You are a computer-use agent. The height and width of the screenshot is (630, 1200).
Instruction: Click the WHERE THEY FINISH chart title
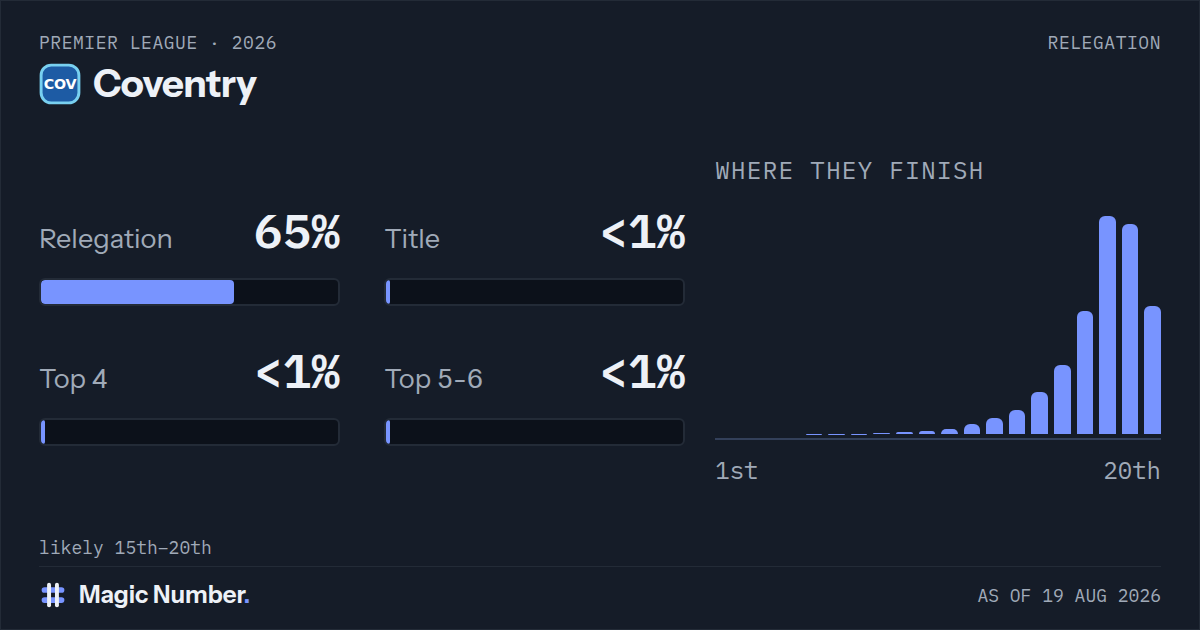click(850, 171)
